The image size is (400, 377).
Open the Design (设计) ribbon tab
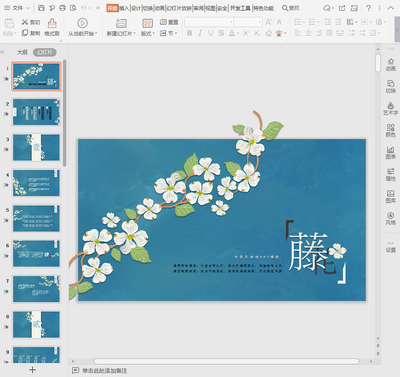pos(136,8)
